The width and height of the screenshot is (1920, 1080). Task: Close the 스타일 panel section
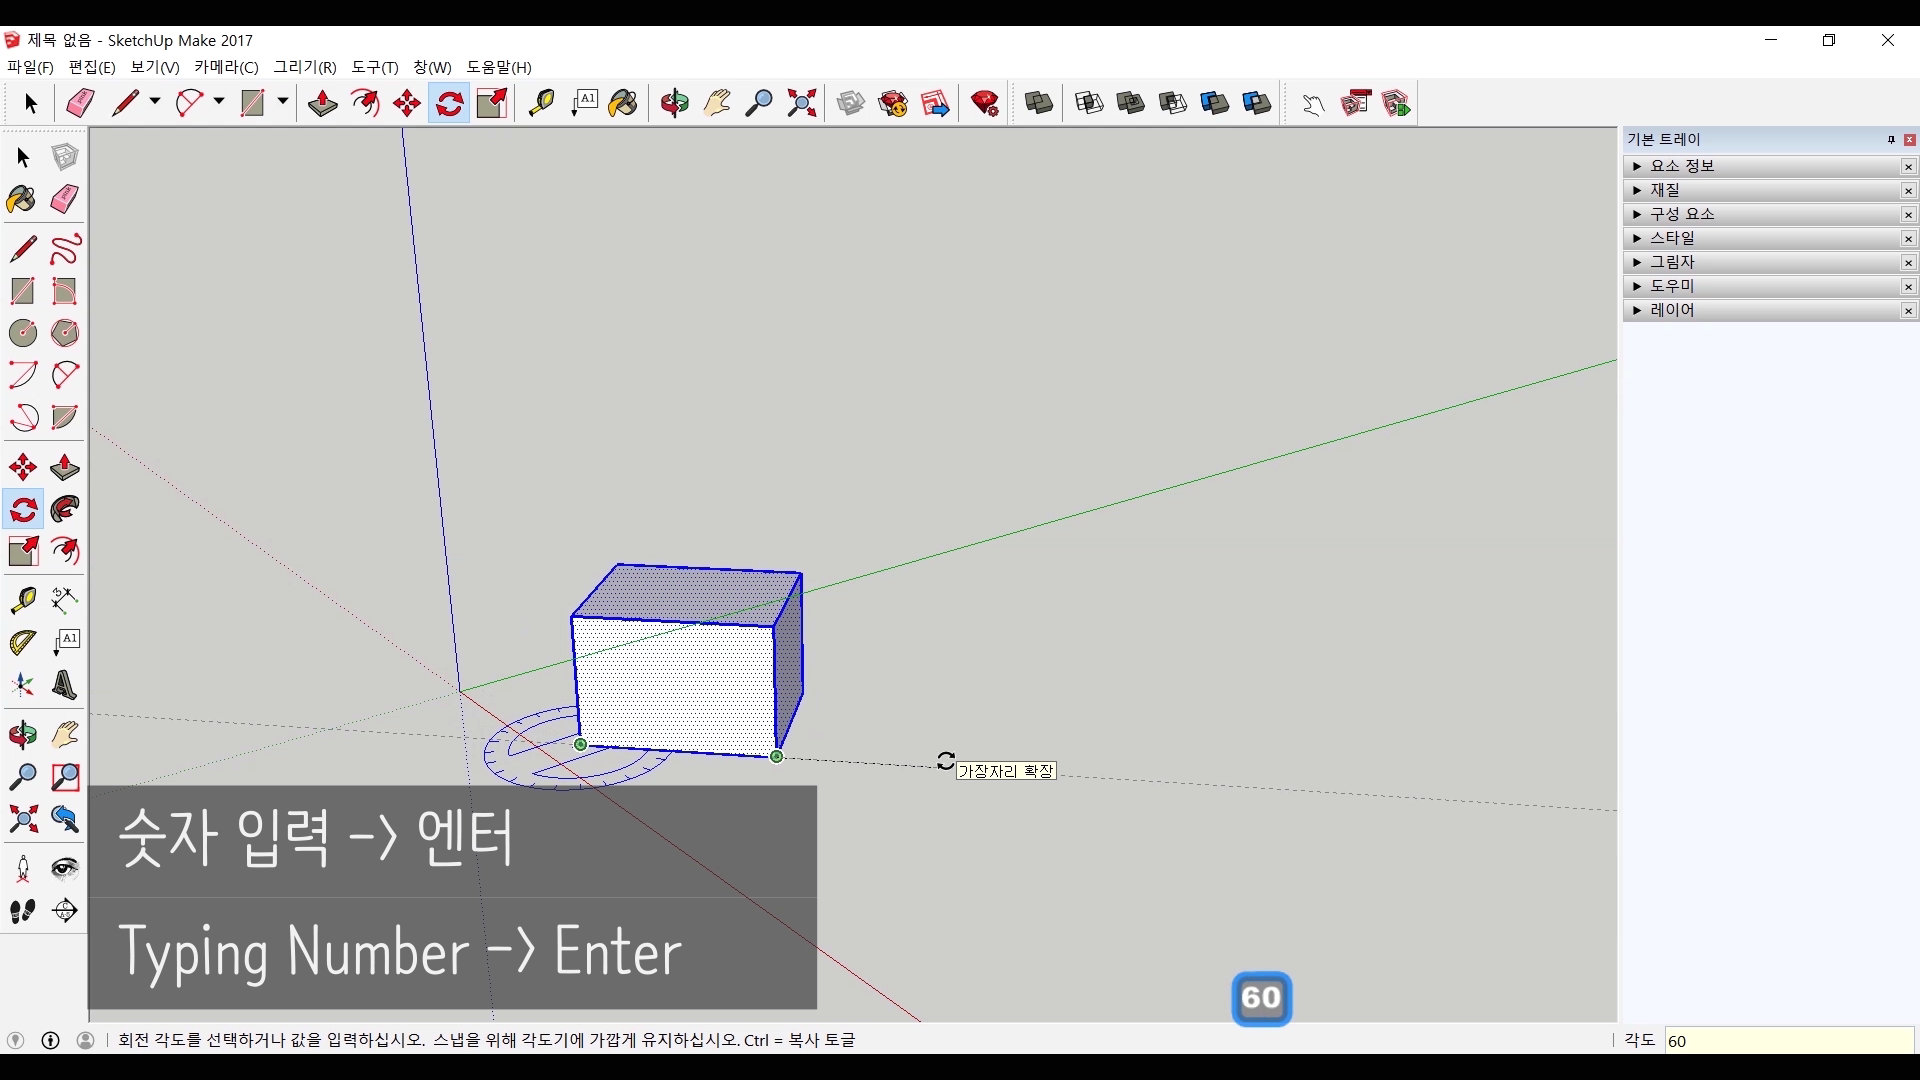(1908, 238)
